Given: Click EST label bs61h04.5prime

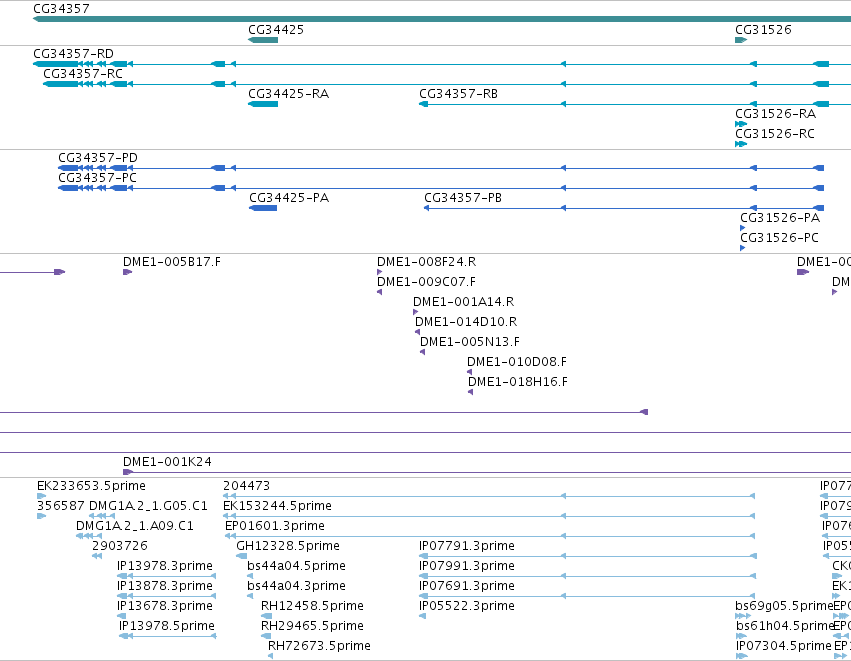Looking at the screenshot, I should [x=784, y=627].
